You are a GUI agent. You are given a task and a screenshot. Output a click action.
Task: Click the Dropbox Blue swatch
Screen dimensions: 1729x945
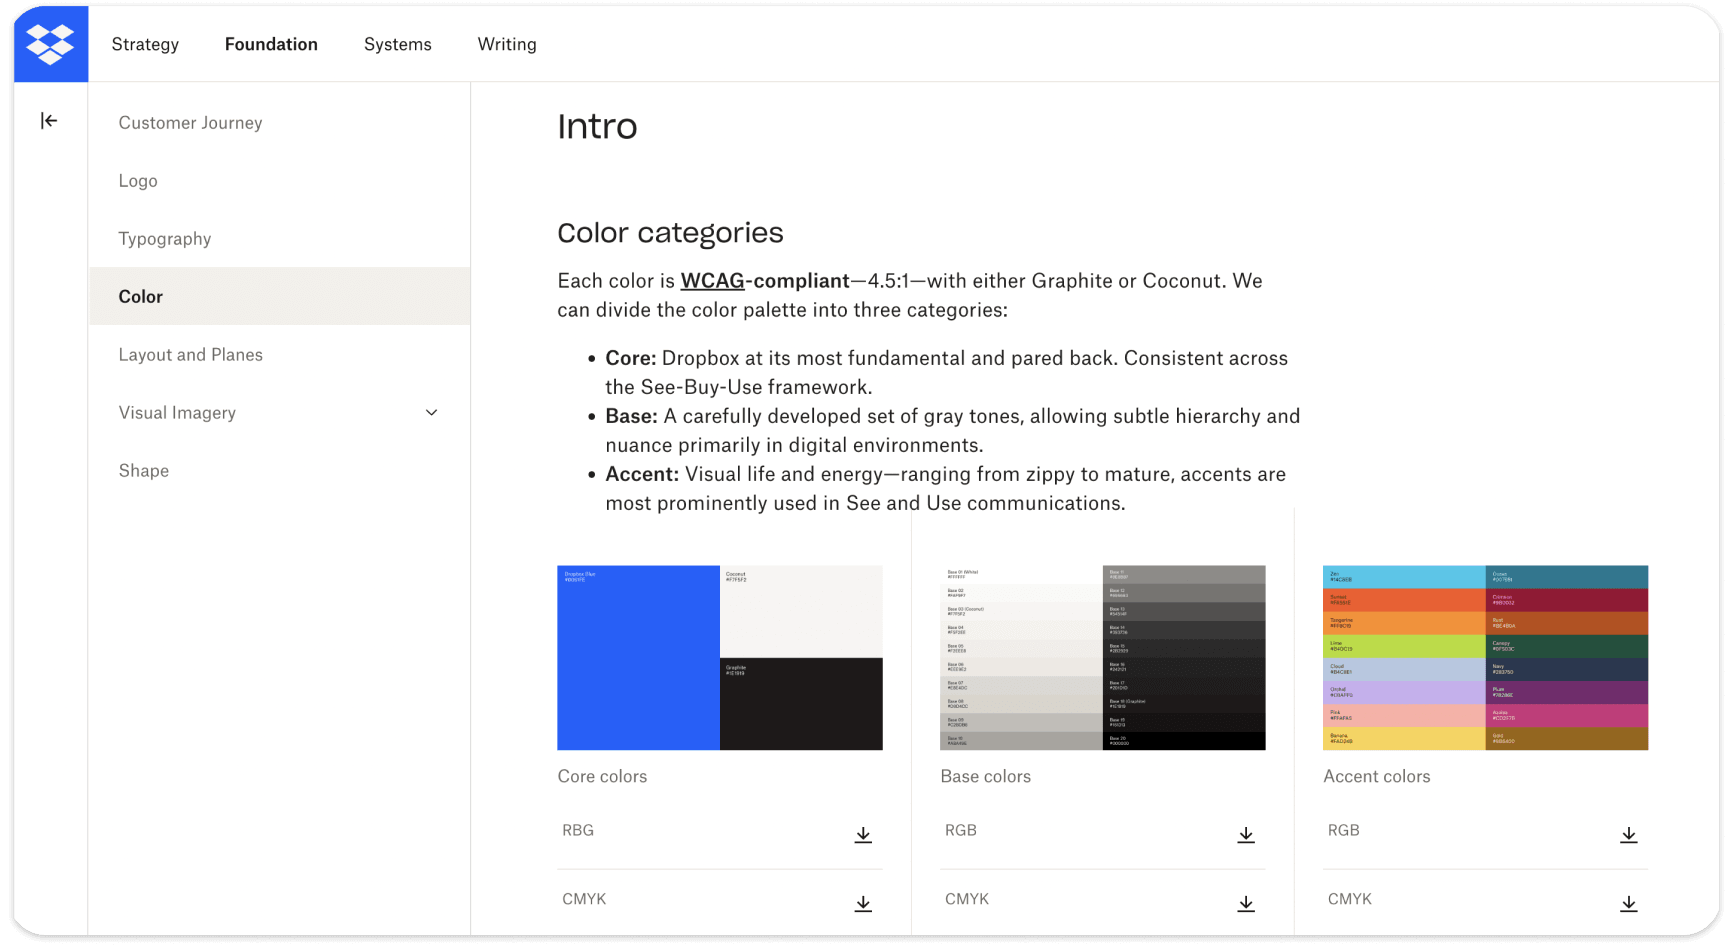[638, 658]
